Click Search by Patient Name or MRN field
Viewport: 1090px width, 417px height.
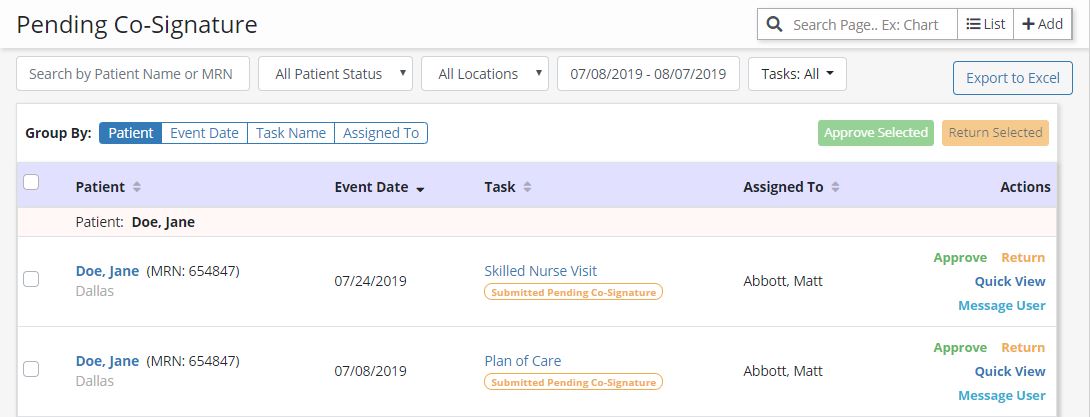133,74
